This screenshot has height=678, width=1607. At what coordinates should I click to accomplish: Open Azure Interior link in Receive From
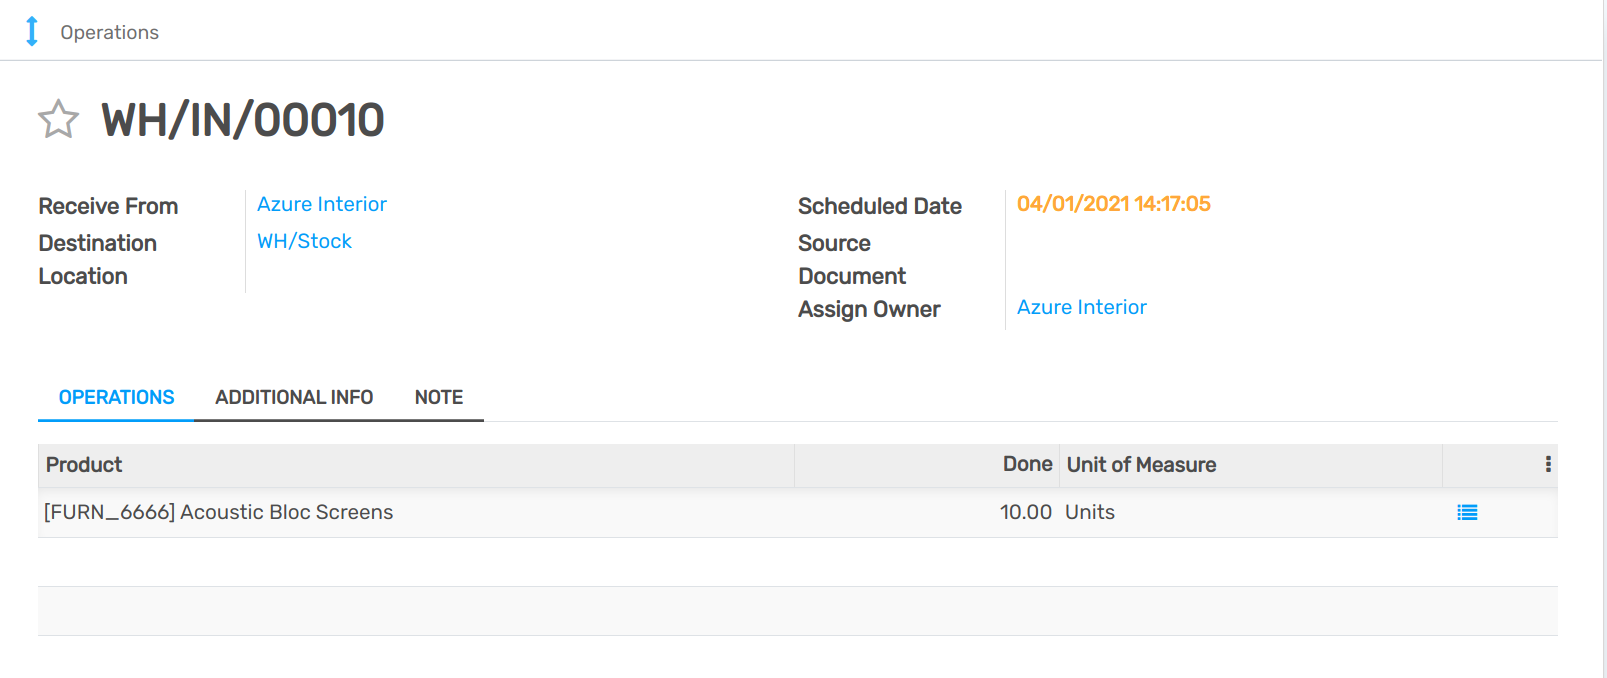(x=321, y=204)
